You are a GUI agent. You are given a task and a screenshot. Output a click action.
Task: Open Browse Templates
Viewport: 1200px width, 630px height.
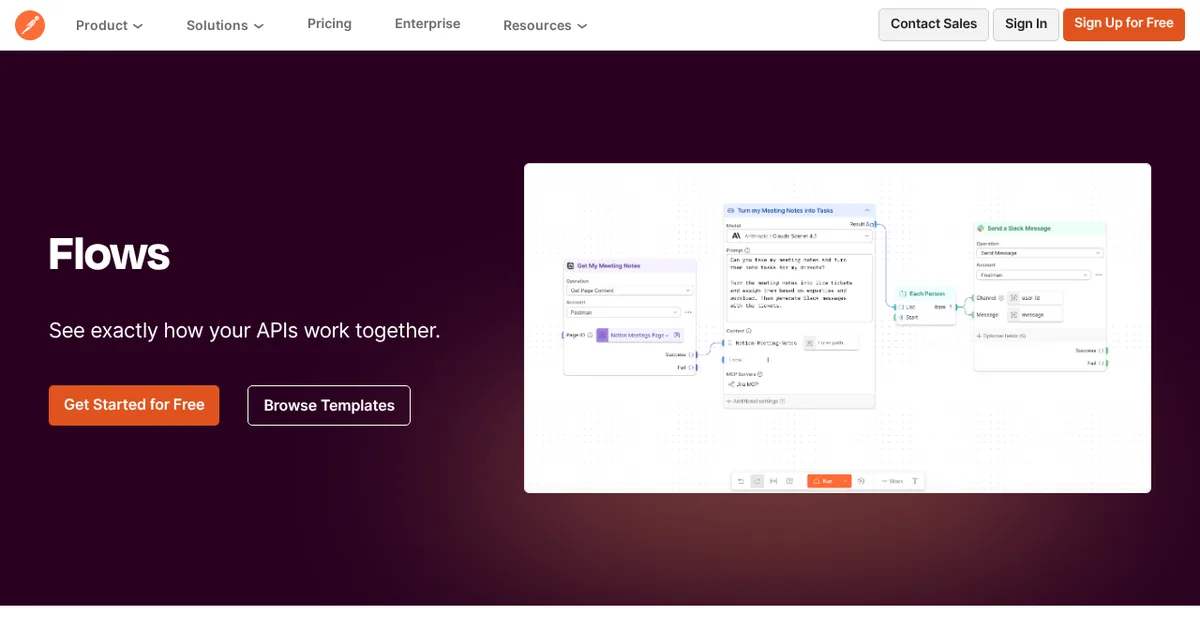(x=329, y=405)
